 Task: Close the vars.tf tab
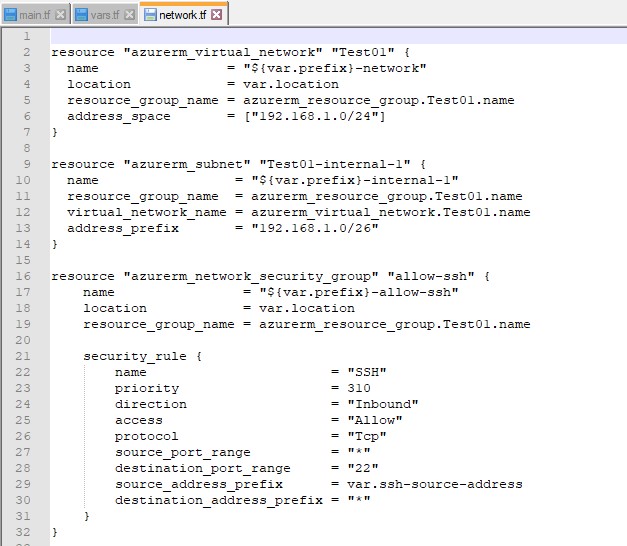pos(129,14)
